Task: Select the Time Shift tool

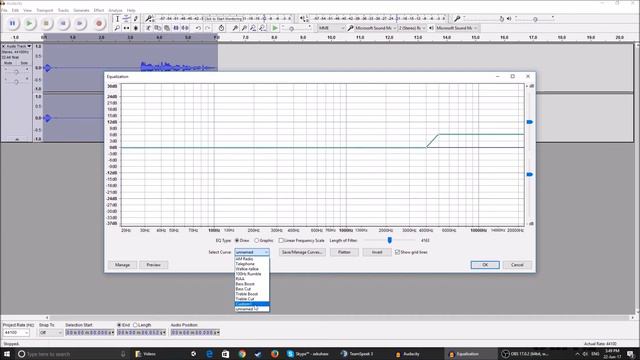Action: pos(127,28)
